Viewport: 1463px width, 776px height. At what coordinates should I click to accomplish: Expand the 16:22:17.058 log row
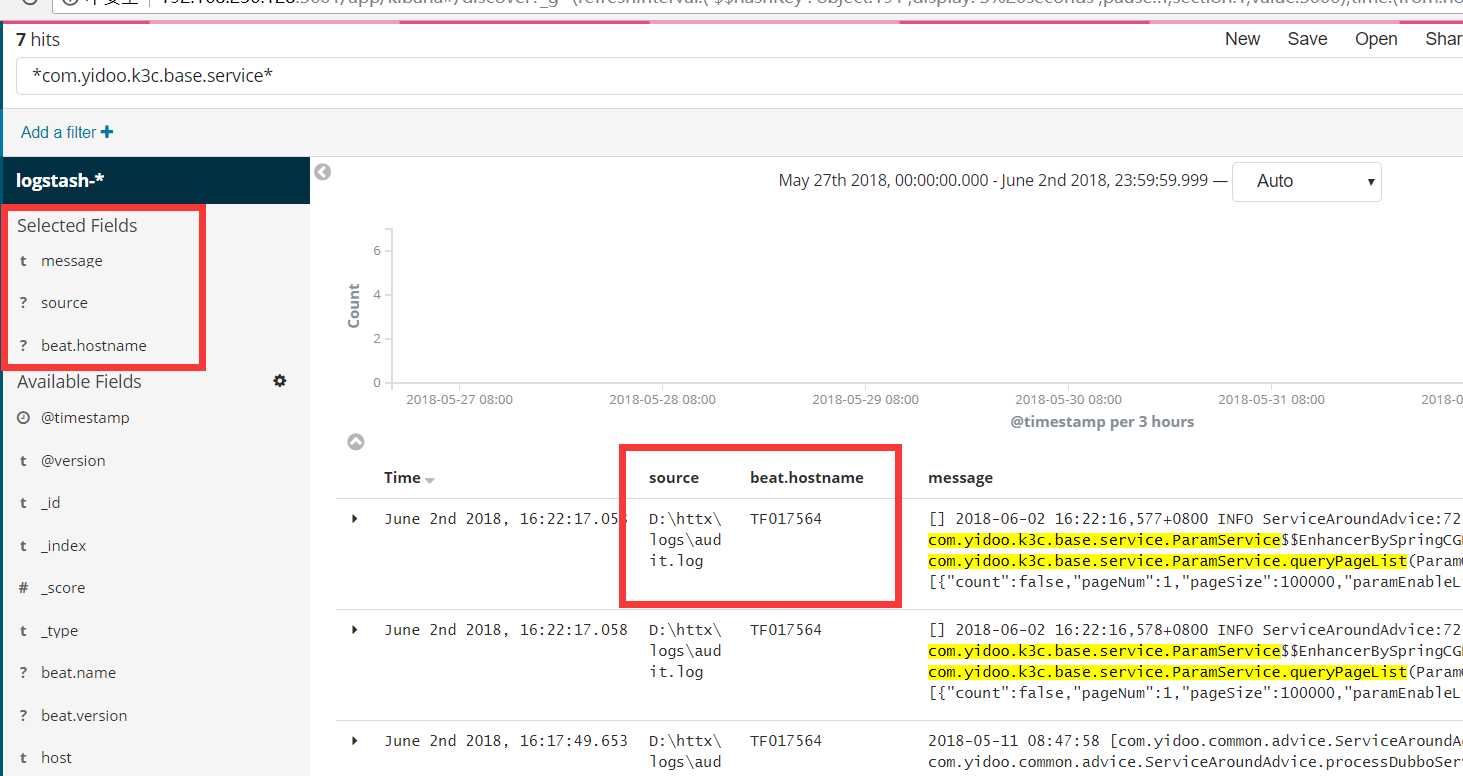coord(354,630)
